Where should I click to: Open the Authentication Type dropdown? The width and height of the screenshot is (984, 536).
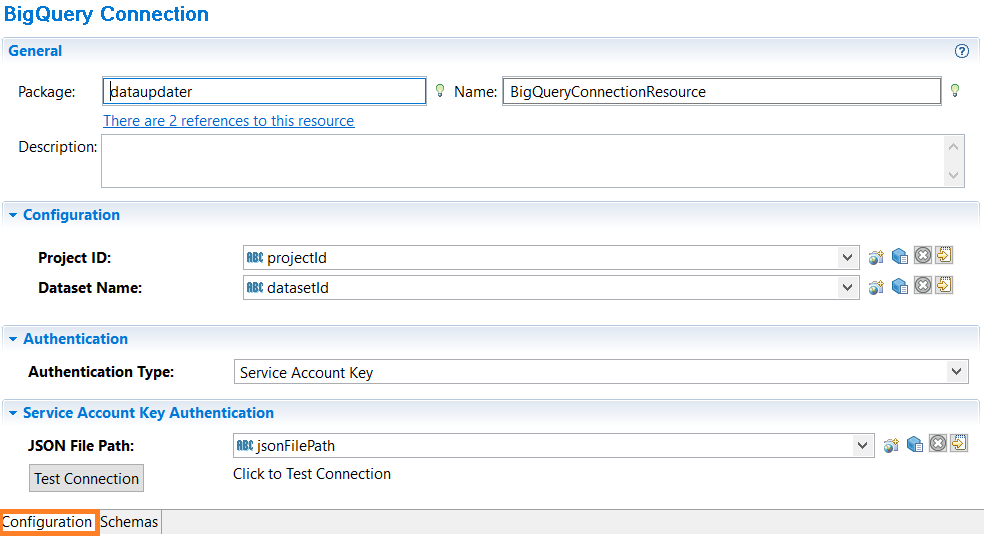pyautogui.click(x=956, y=372)
